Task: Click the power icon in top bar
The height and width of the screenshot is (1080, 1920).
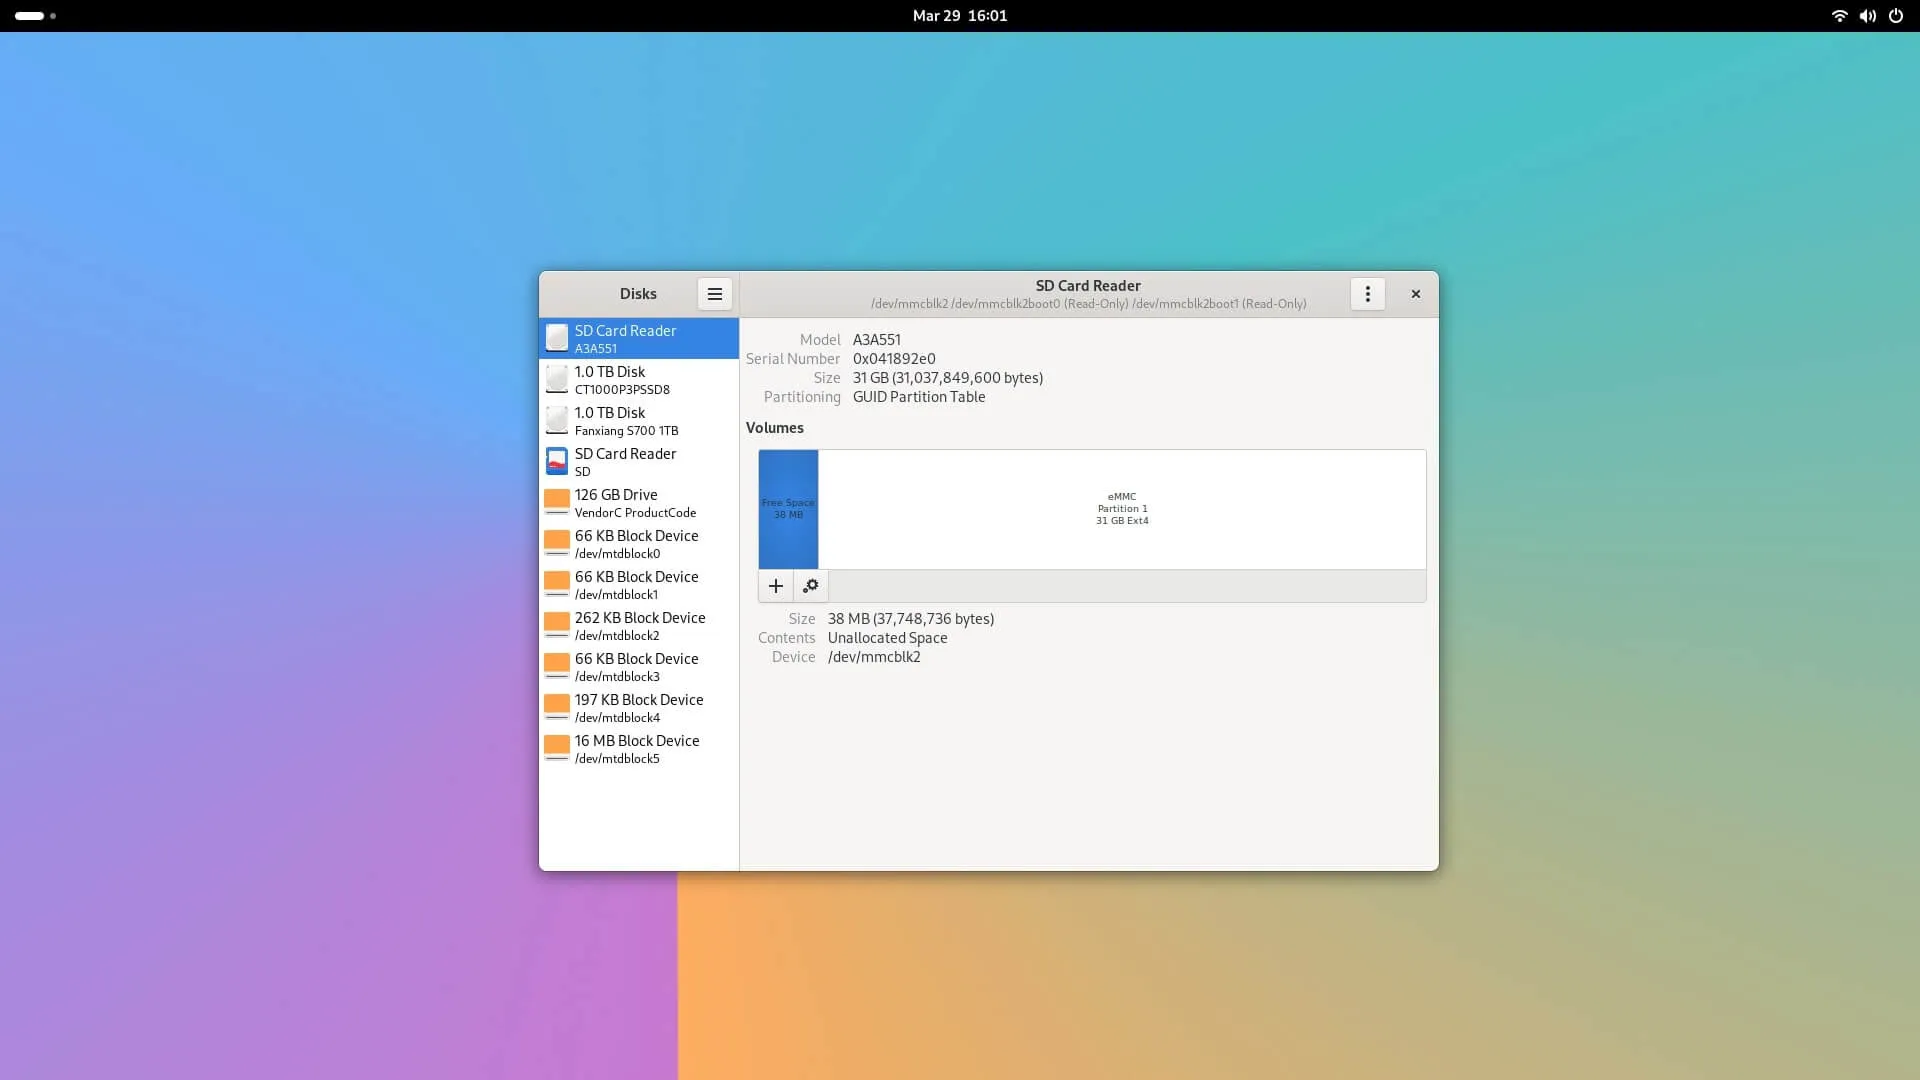Action: pyautogui.click(x=1895, y=16)
